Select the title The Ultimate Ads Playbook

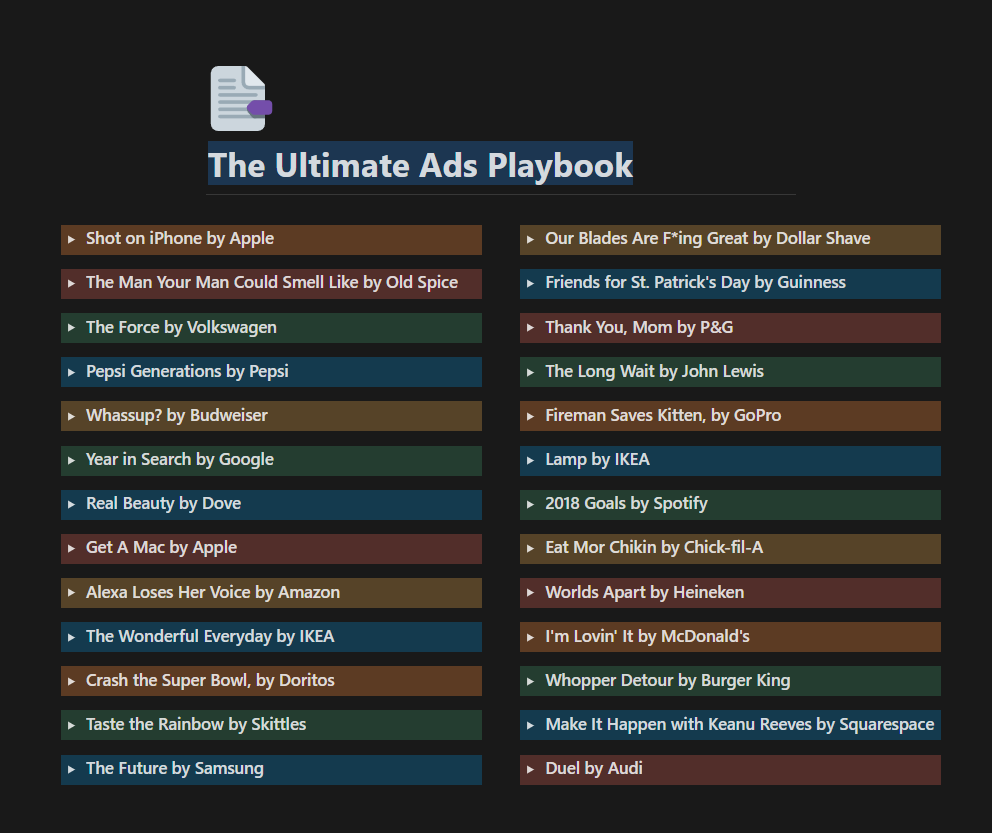point(420,164)
